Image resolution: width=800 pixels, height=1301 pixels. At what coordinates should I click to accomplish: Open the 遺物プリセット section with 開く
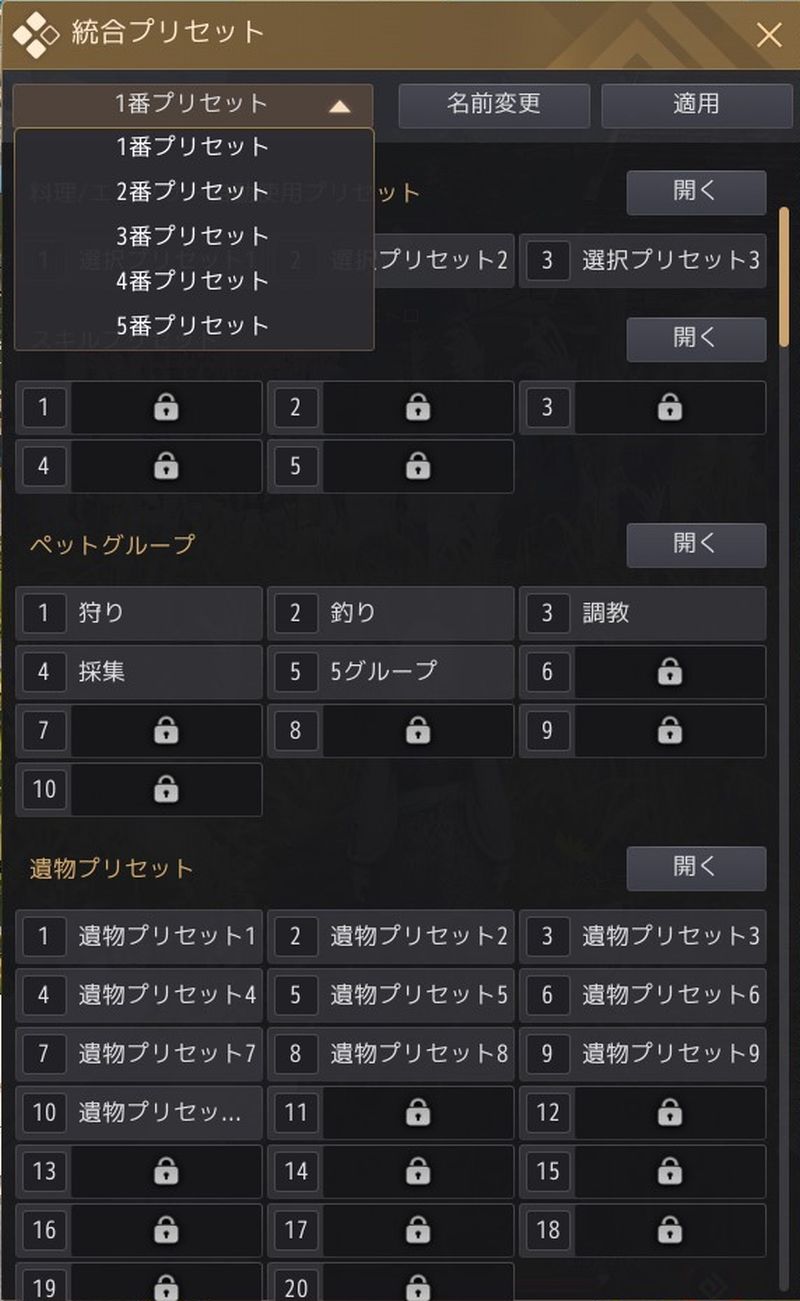click(x=697, y=868)
